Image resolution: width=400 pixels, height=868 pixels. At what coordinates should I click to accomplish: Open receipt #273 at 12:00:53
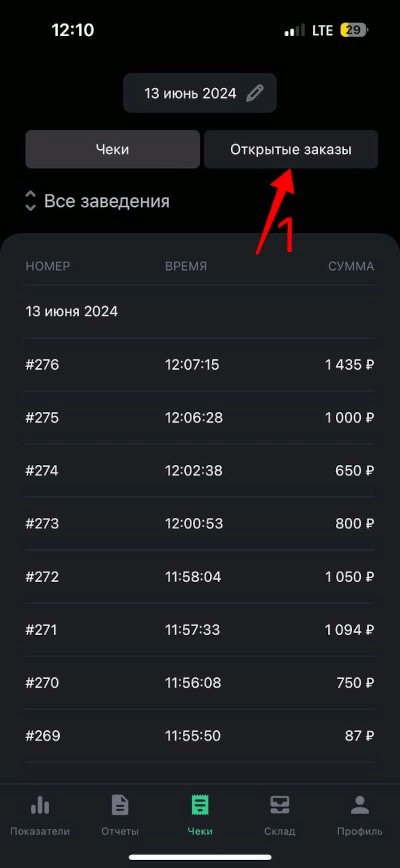click(x=200, y=523)
